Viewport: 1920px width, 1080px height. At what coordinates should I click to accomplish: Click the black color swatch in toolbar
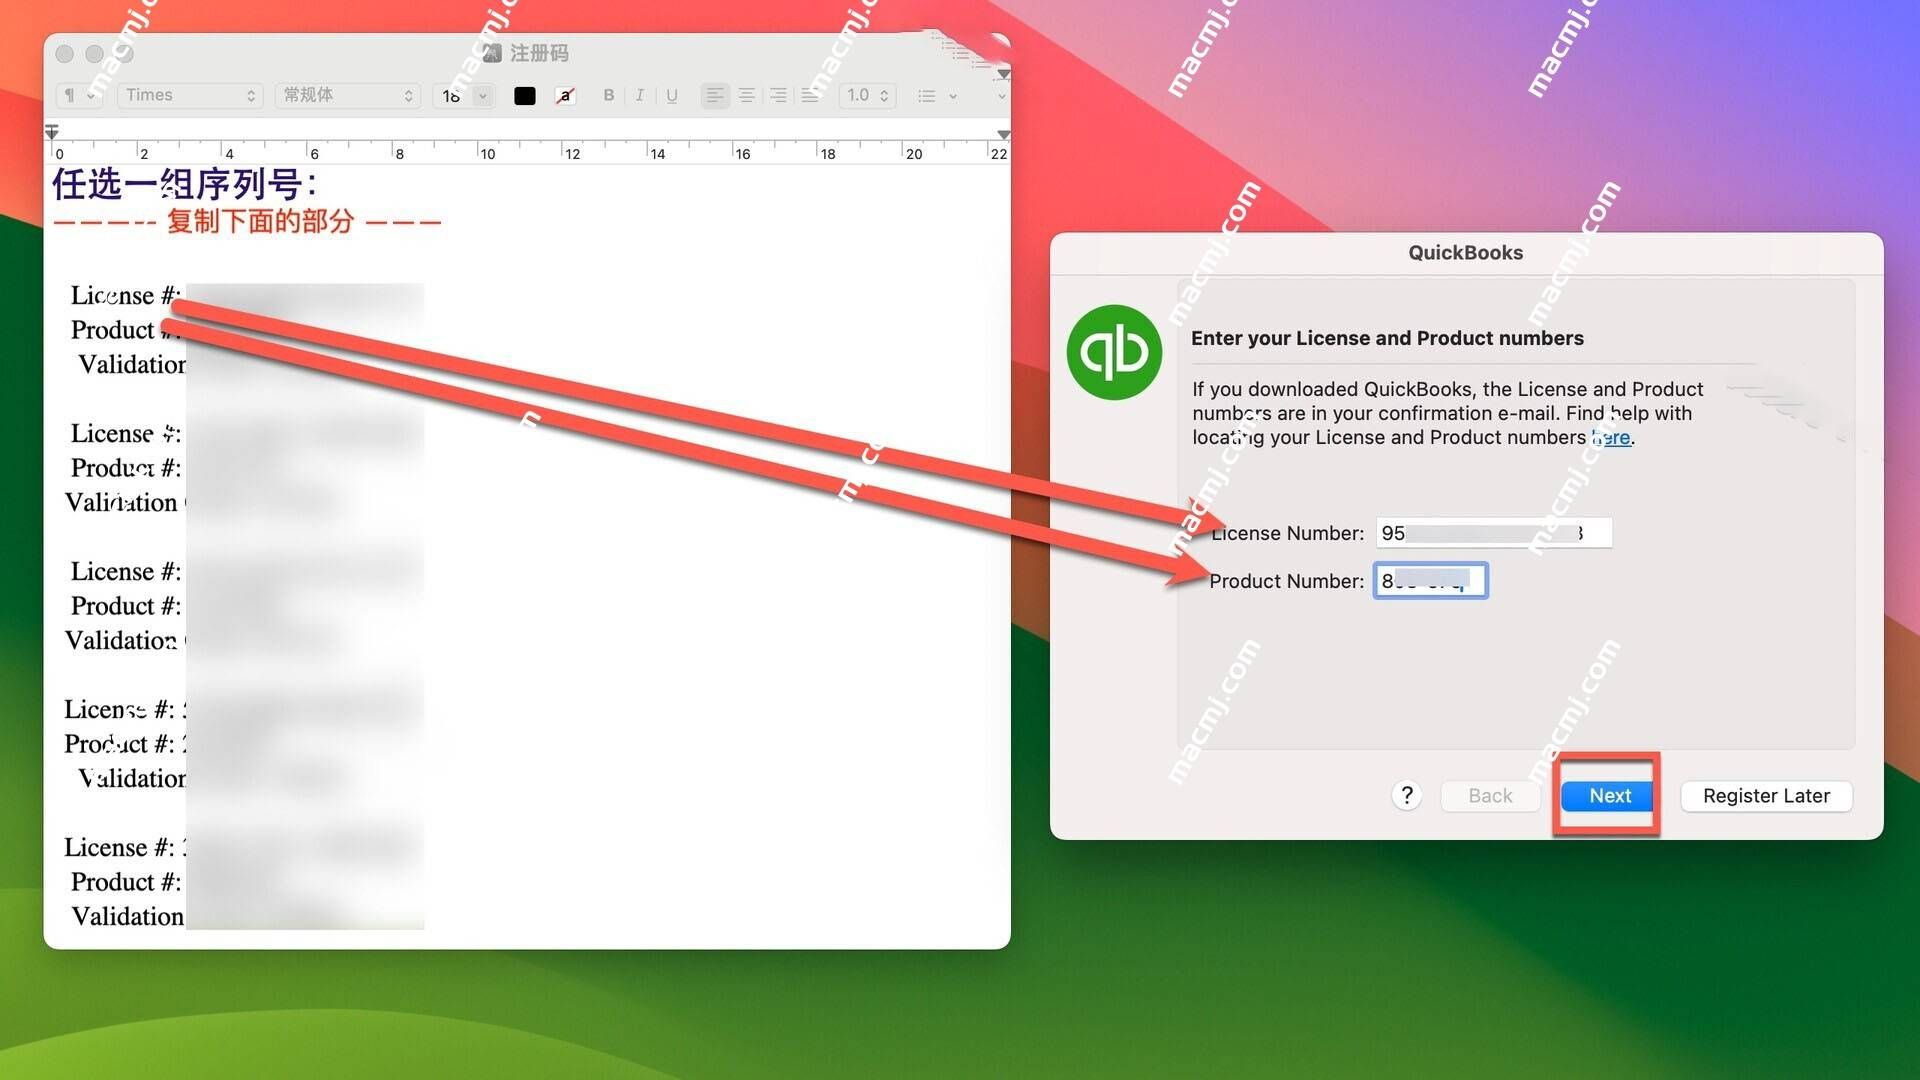(525, 95)
